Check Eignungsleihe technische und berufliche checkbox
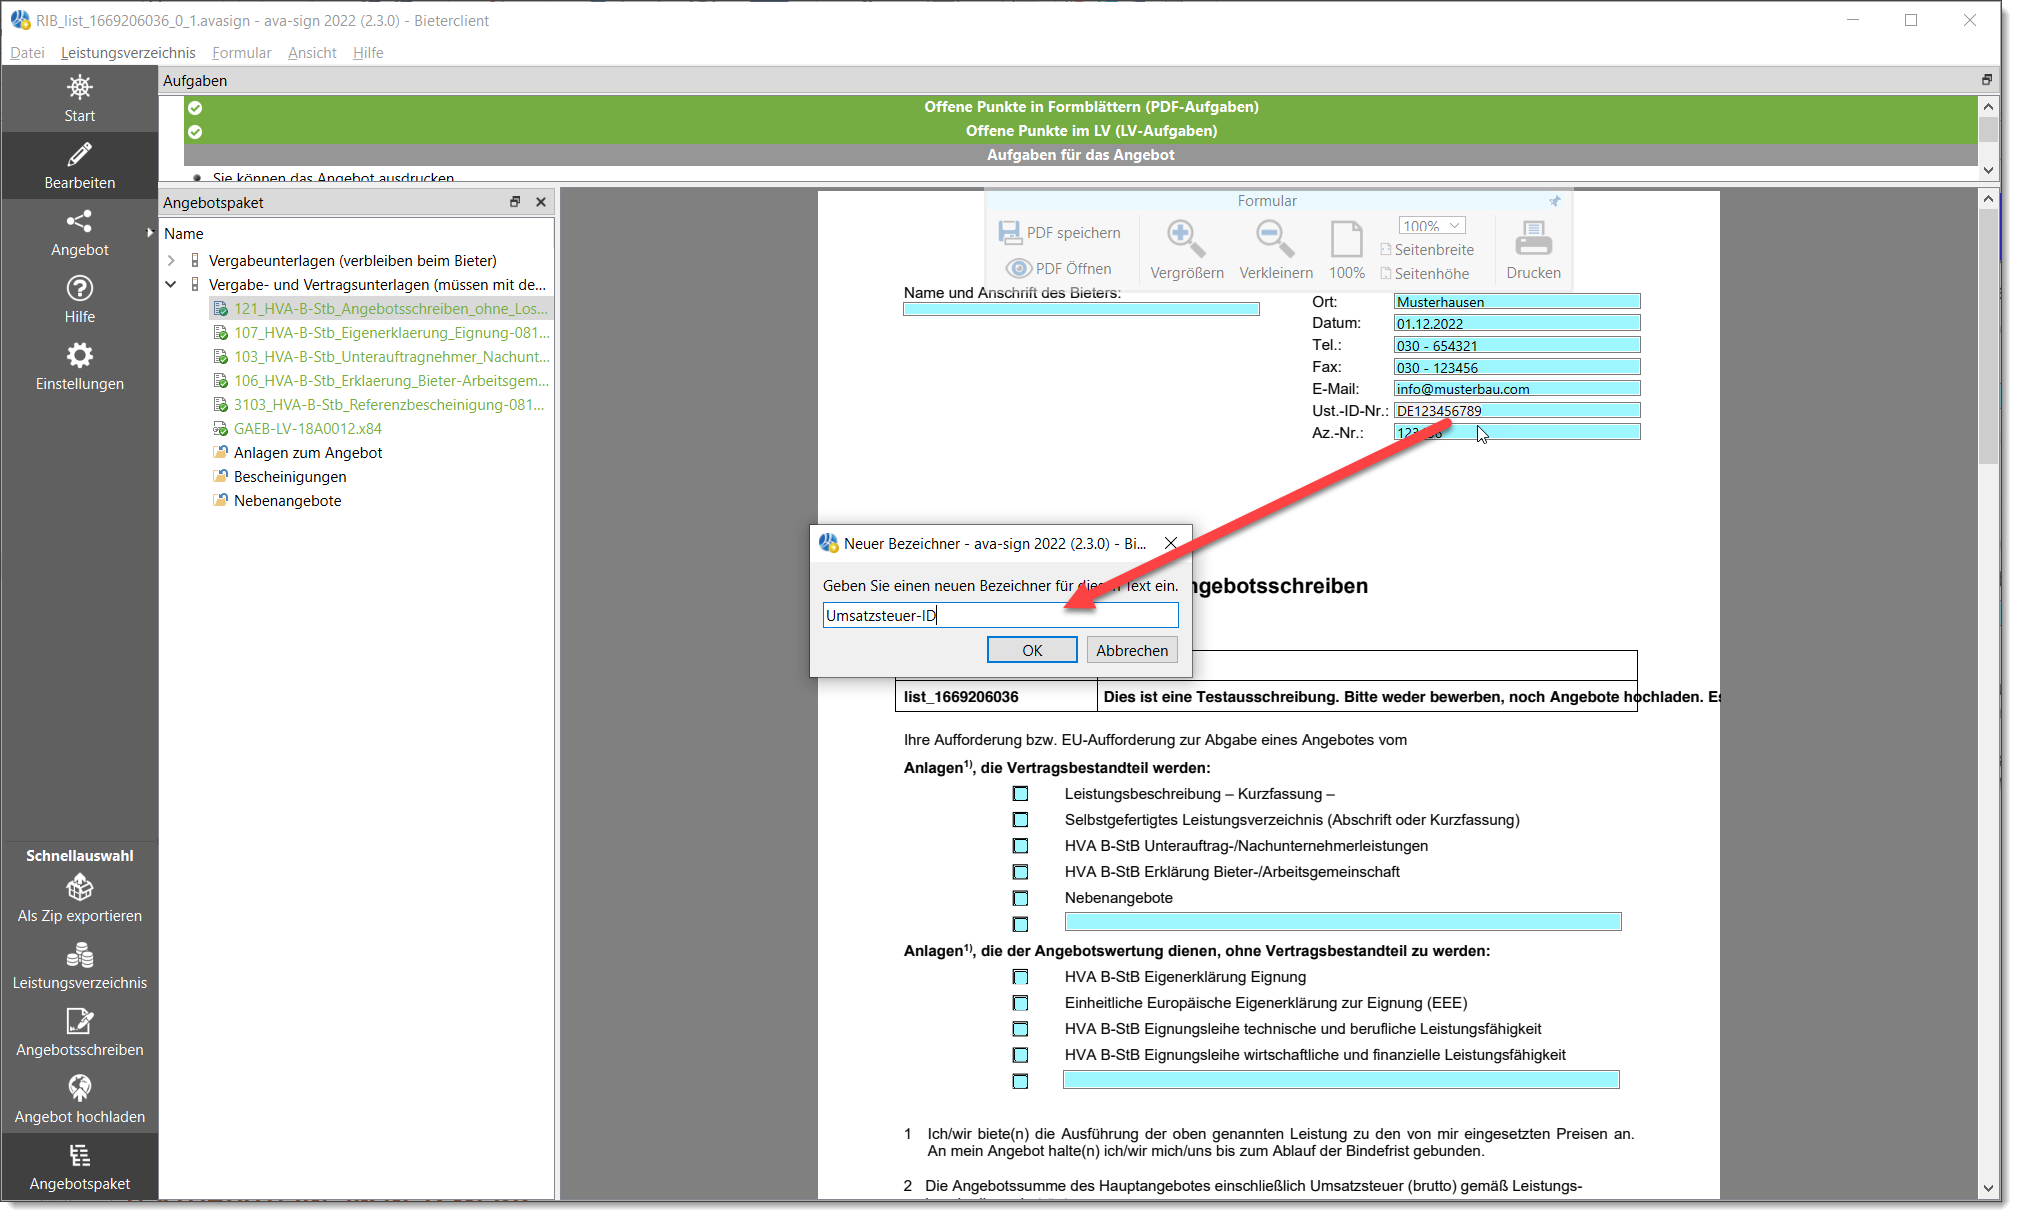The height and width of the screenshot is (1217, 2017). (x=1020, y=1029)
